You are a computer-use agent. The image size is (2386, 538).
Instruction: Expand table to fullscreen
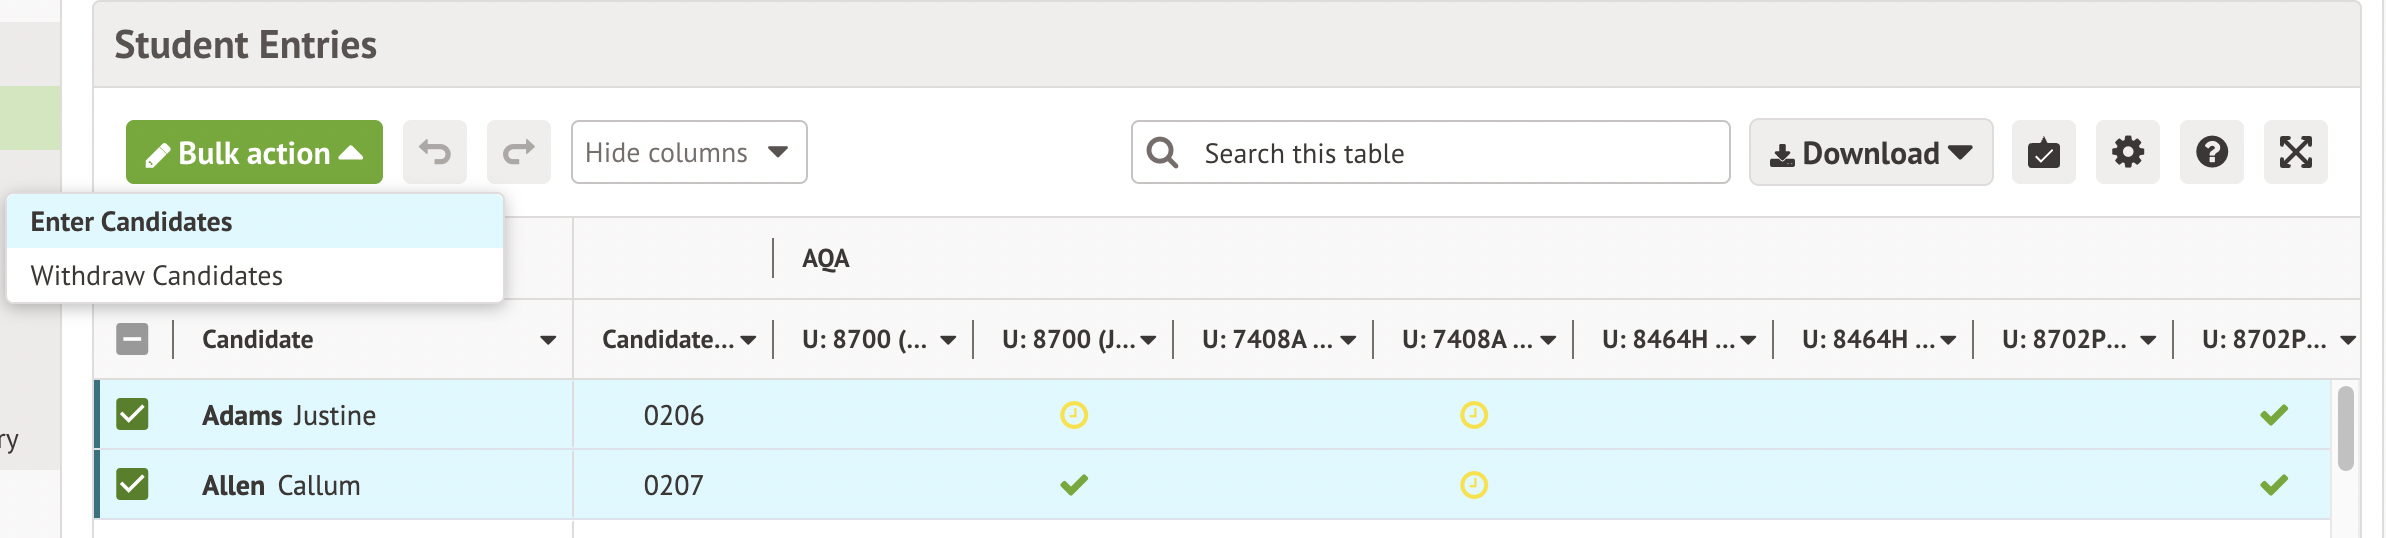click(x=2295, y=152)
